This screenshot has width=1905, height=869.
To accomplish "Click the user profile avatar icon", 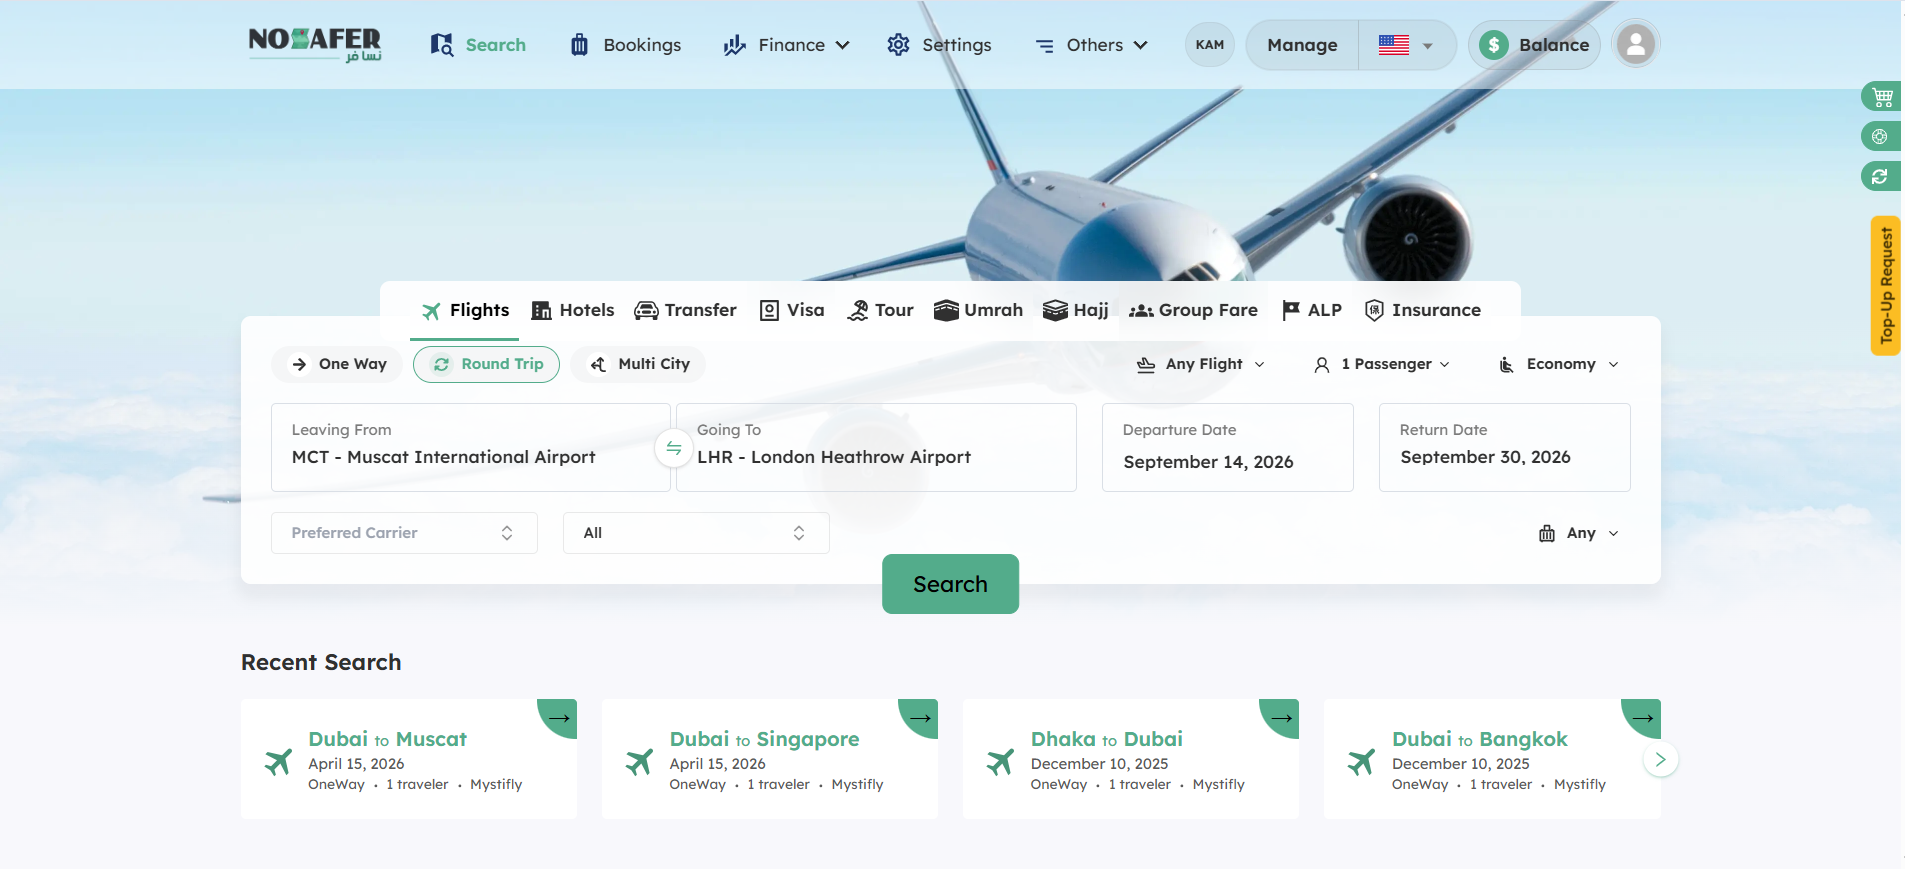I will (1635, 45).
